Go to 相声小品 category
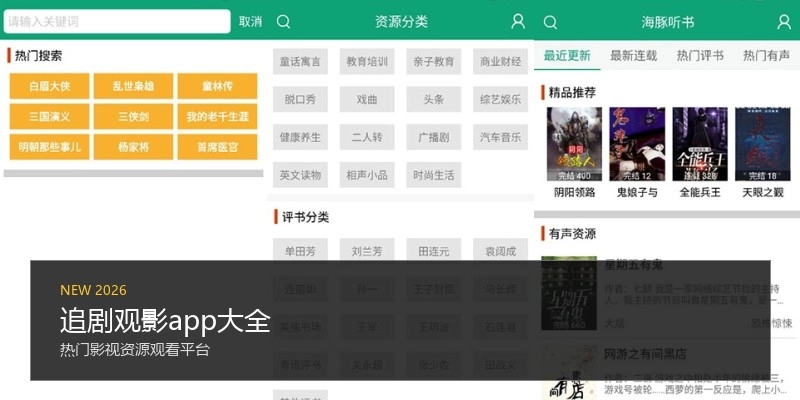 [367, 175]
